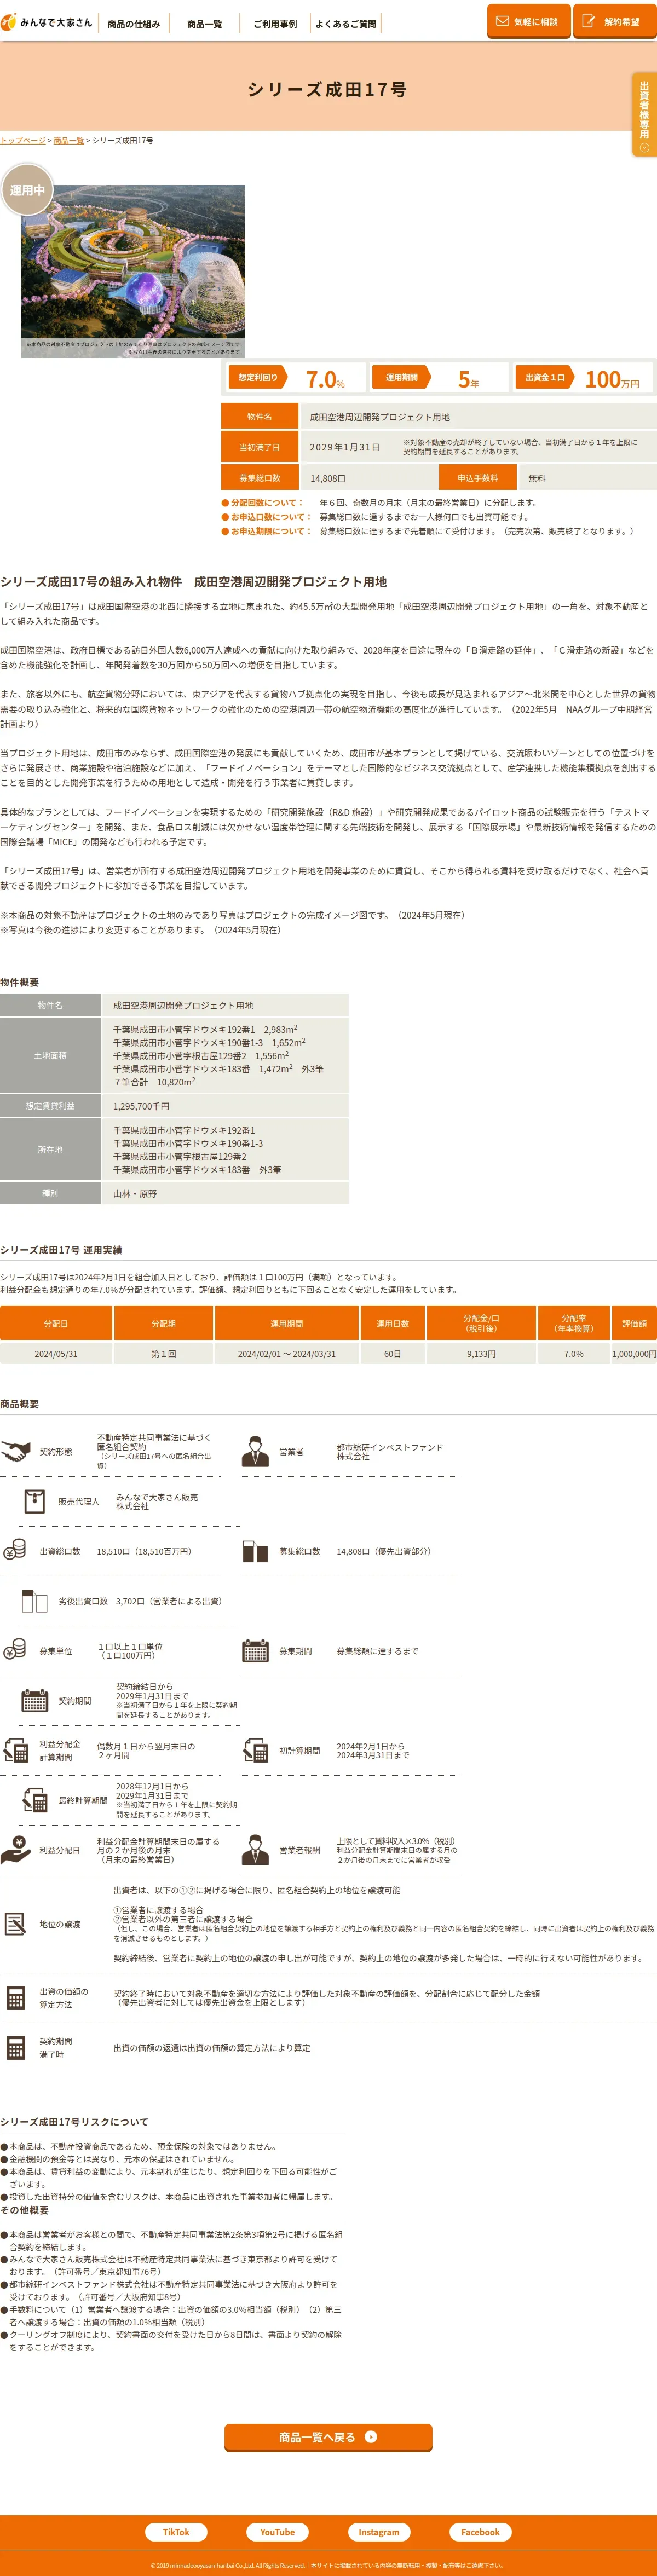Click the 2029年1月31日 maturity date value
Screen dimensions: 657x2576
pyautogui.click(x=344, y=447)
